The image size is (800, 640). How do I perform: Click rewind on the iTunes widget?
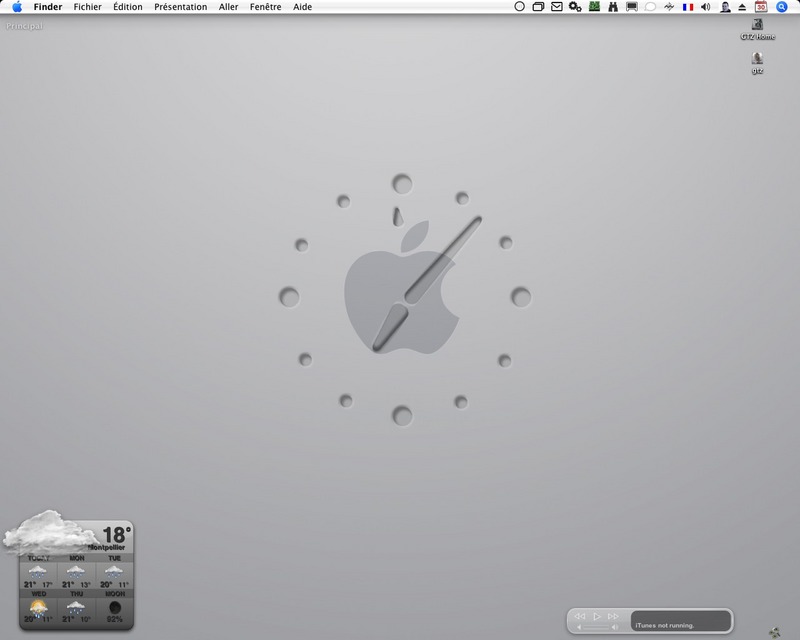pyautogui.click(x=580, y=616)
